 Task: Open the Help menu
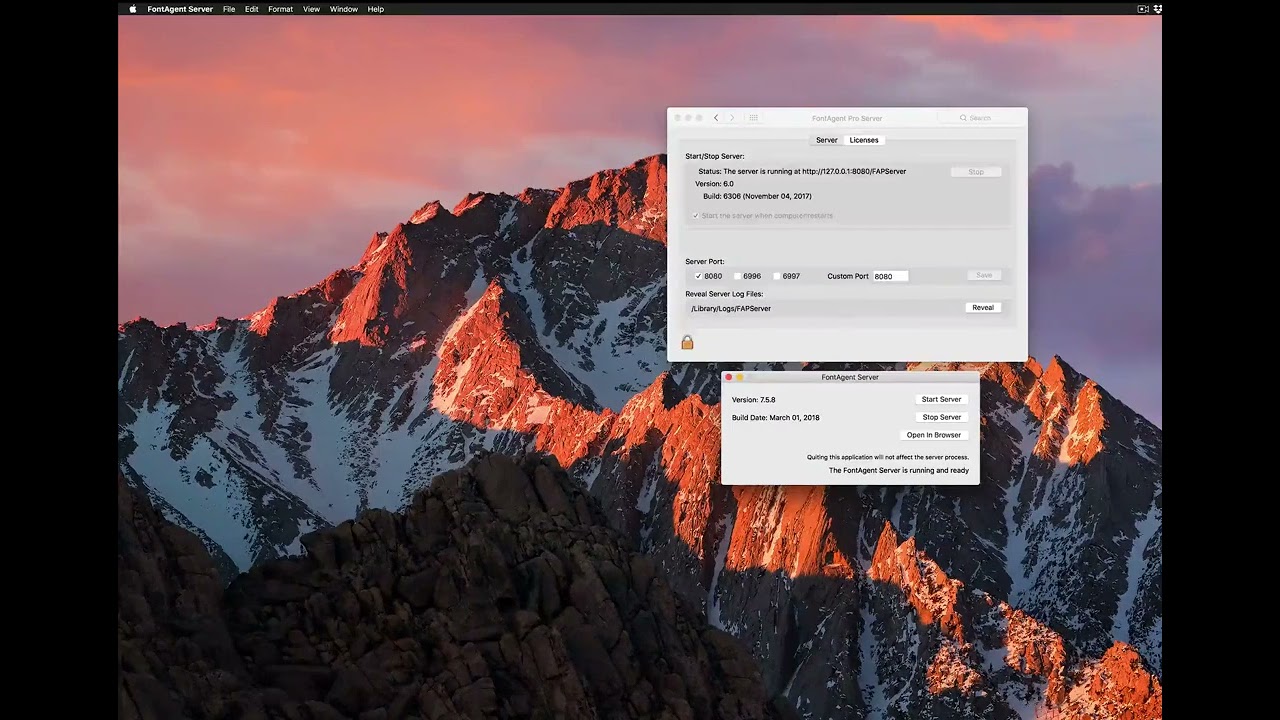pos(376,9)
